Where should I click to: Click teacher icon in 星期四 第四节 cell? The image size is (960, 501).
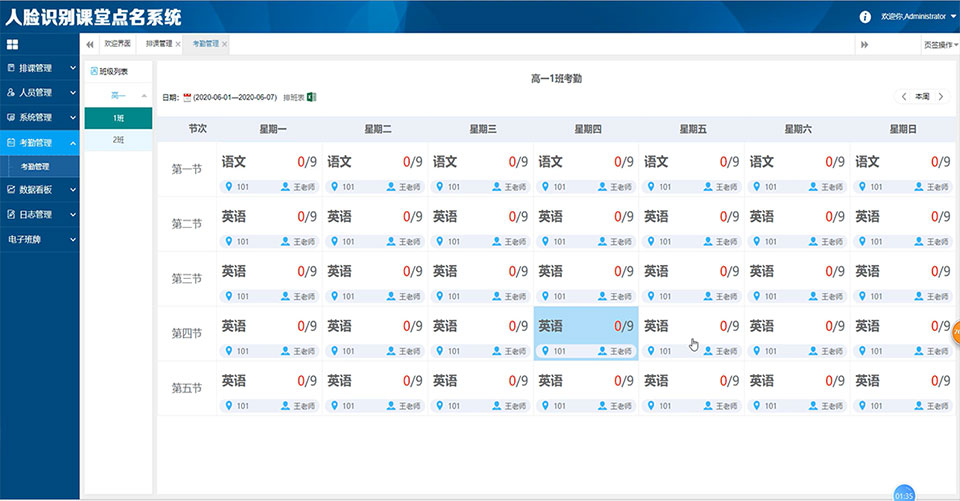602,351
